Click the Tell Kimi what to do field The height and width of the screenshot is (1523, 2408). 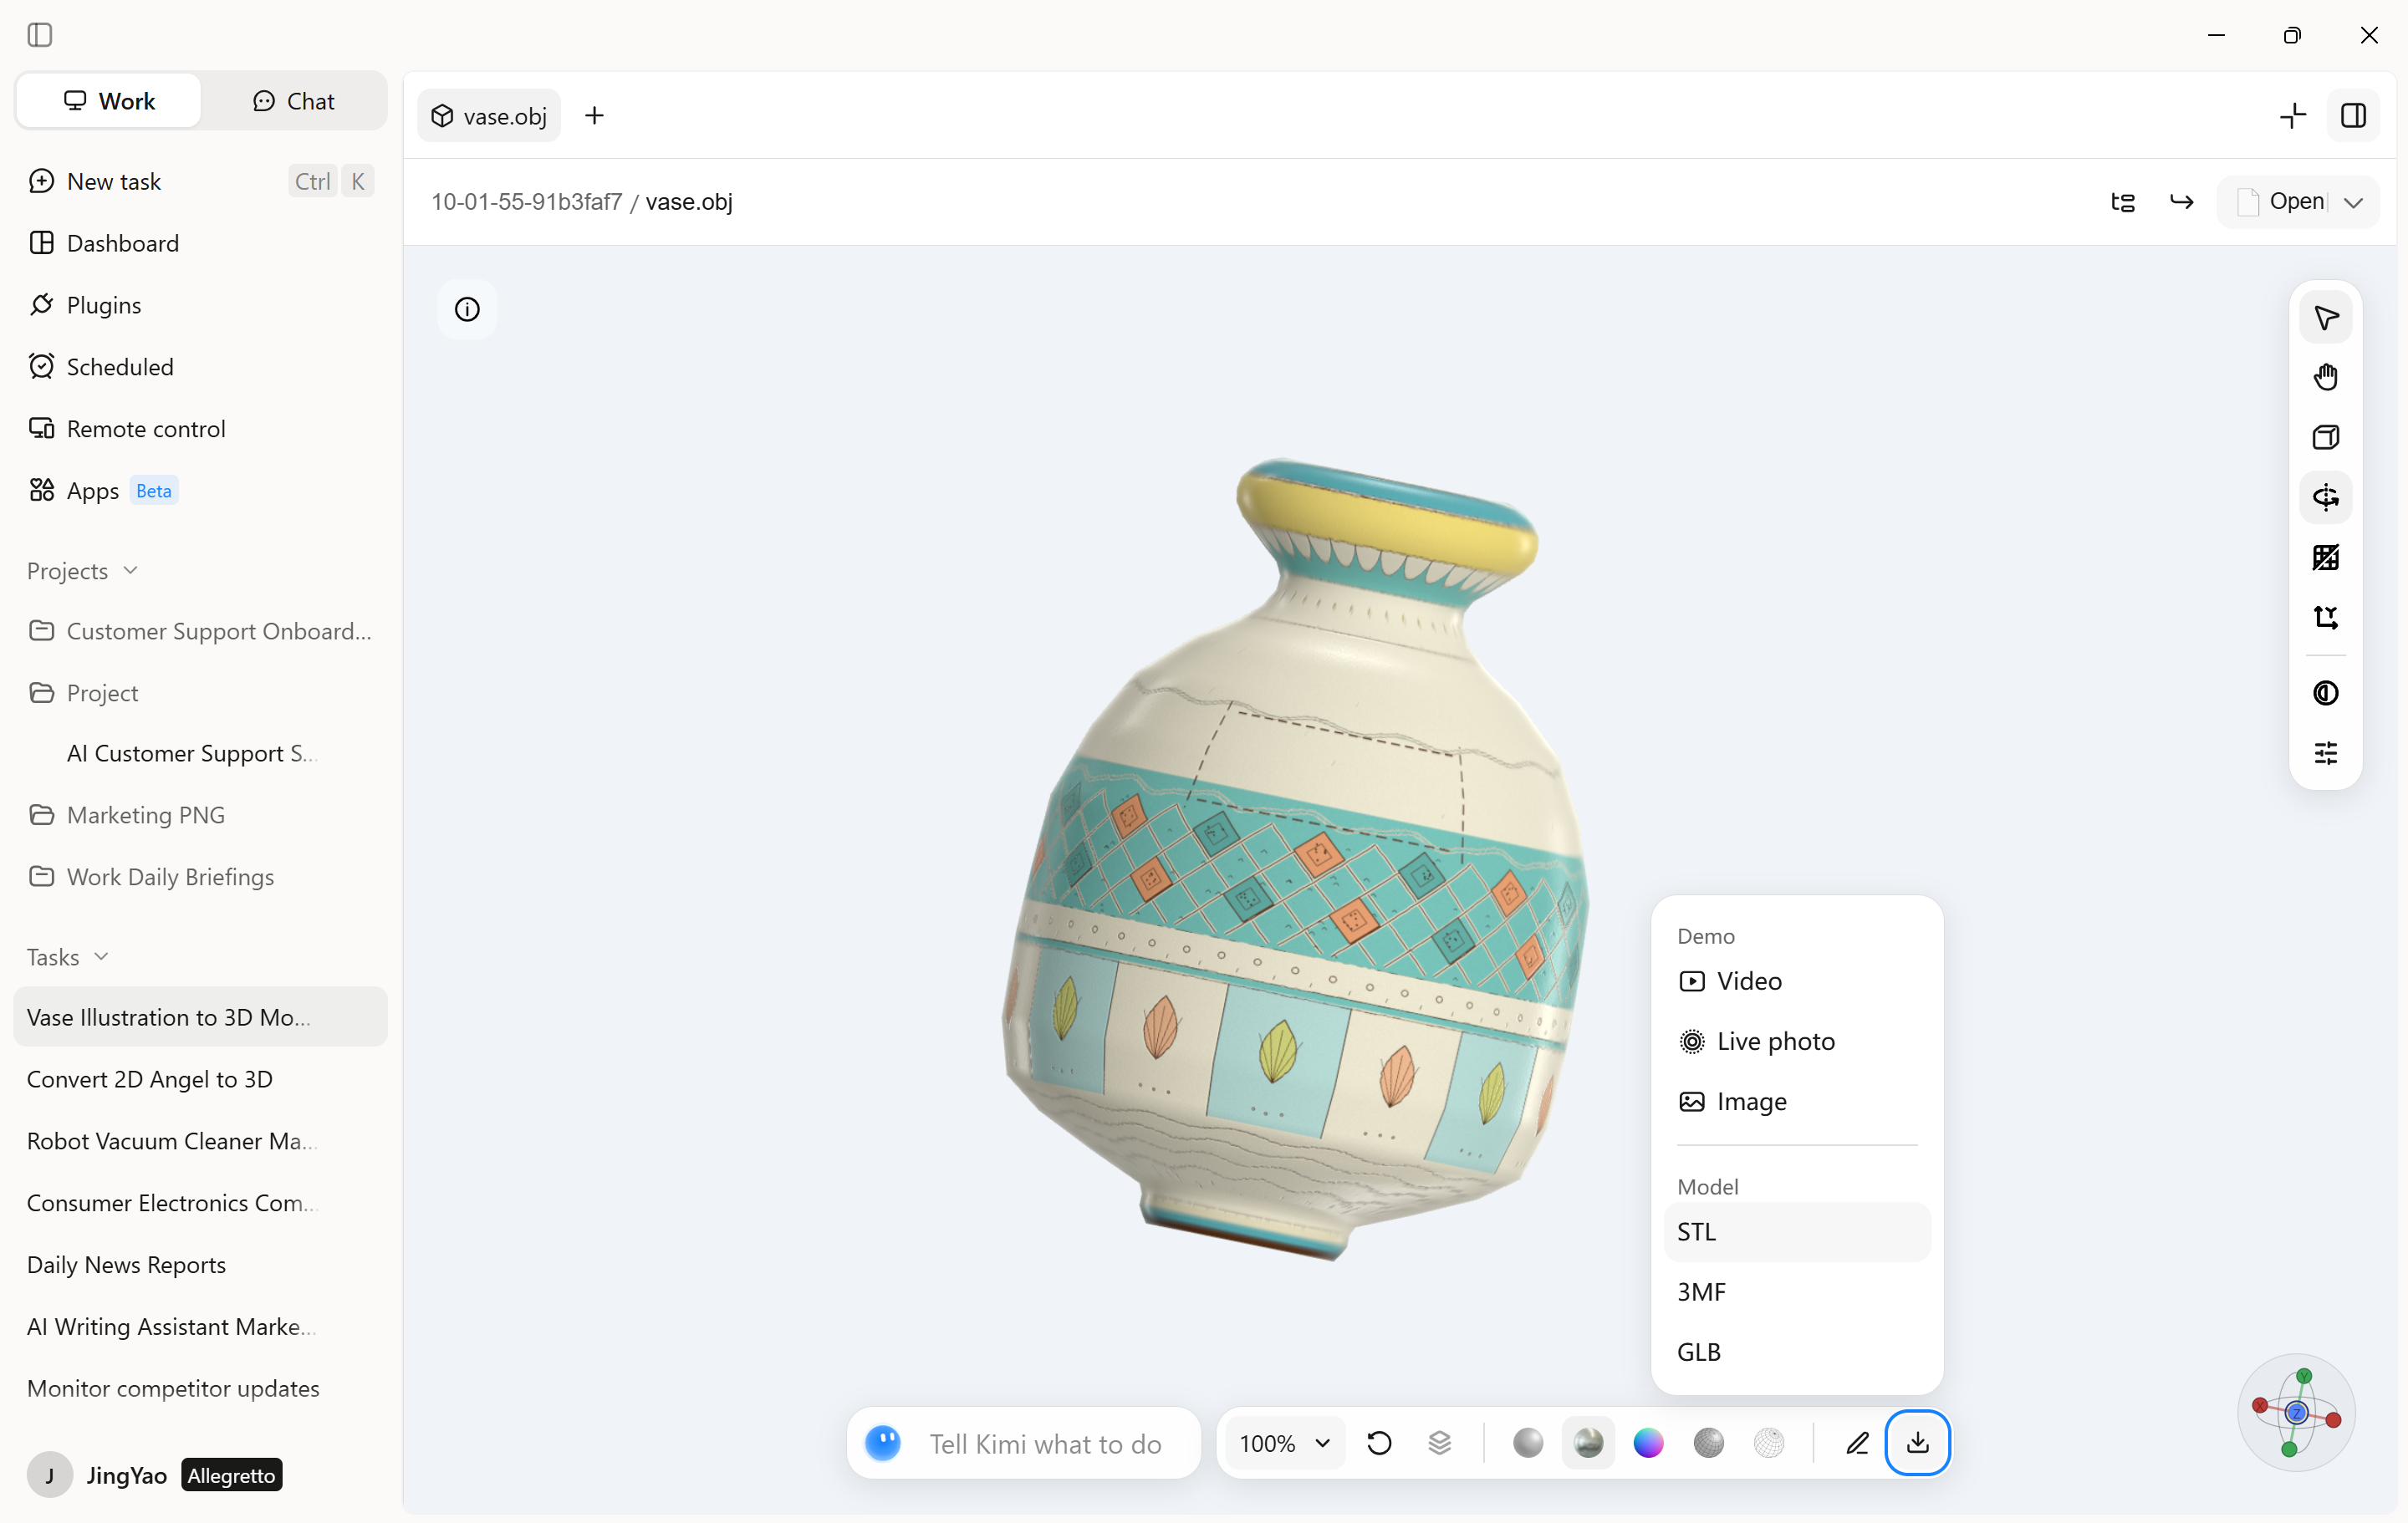coord(1045,1443)
